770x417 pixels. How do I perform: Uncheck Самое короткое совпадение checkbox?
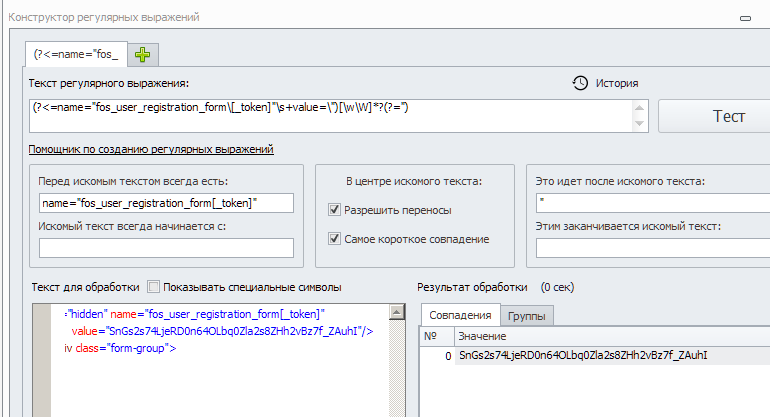pyautogui.click(x=336, y=239)
